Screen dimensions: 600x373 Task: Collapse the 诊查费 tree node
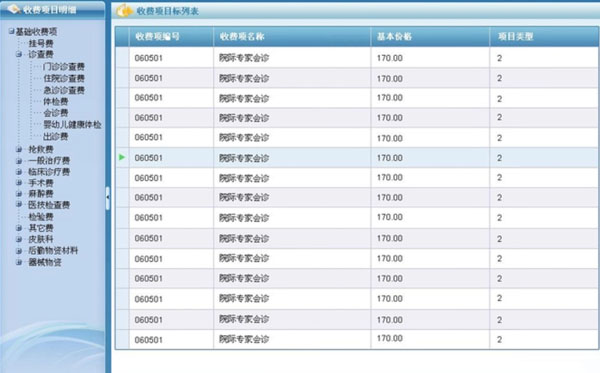pyautogui.click(x=19, y=54)
